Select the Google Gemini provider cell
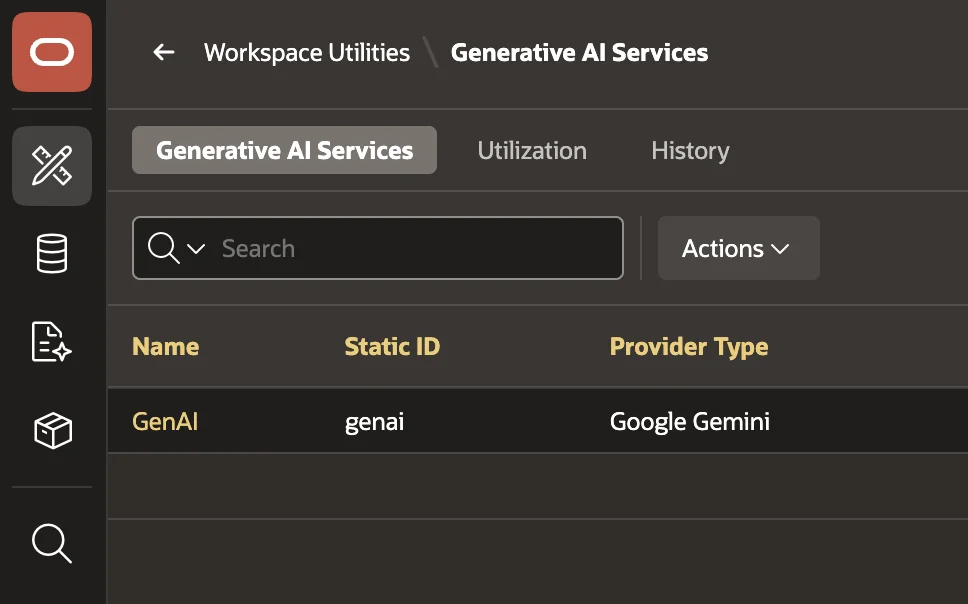The width and height of the screenshot is (968, 604). click(690, 422)
